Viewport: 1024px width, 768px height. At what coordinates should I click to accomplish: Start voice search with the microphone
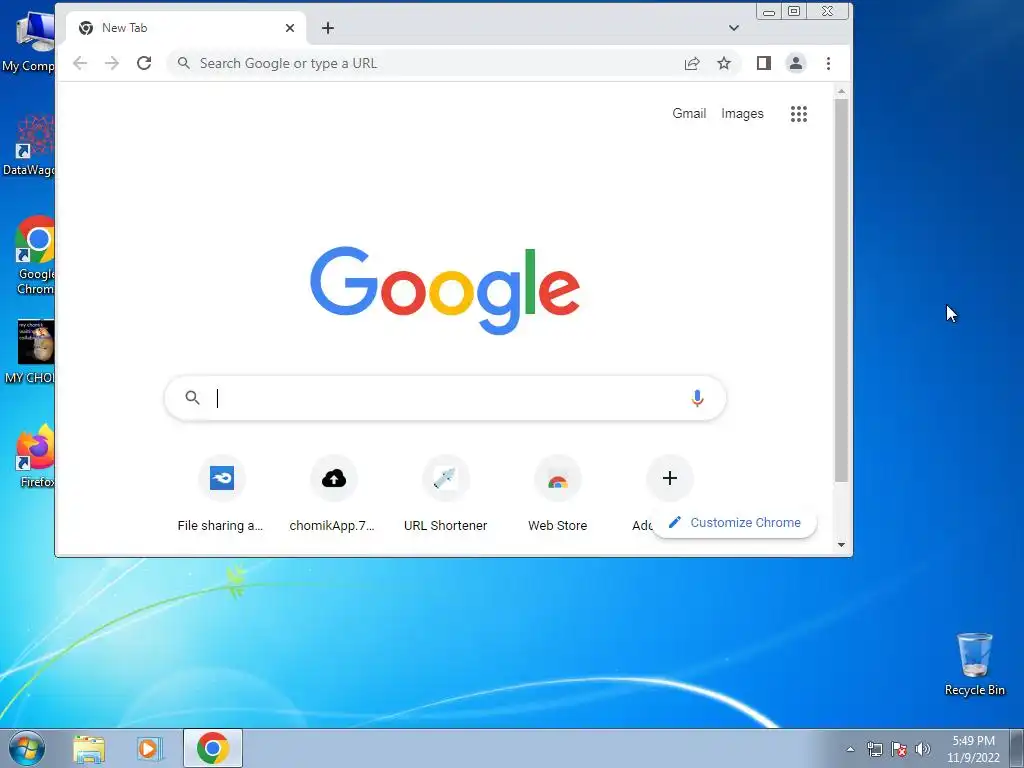[x=697, y=398]
